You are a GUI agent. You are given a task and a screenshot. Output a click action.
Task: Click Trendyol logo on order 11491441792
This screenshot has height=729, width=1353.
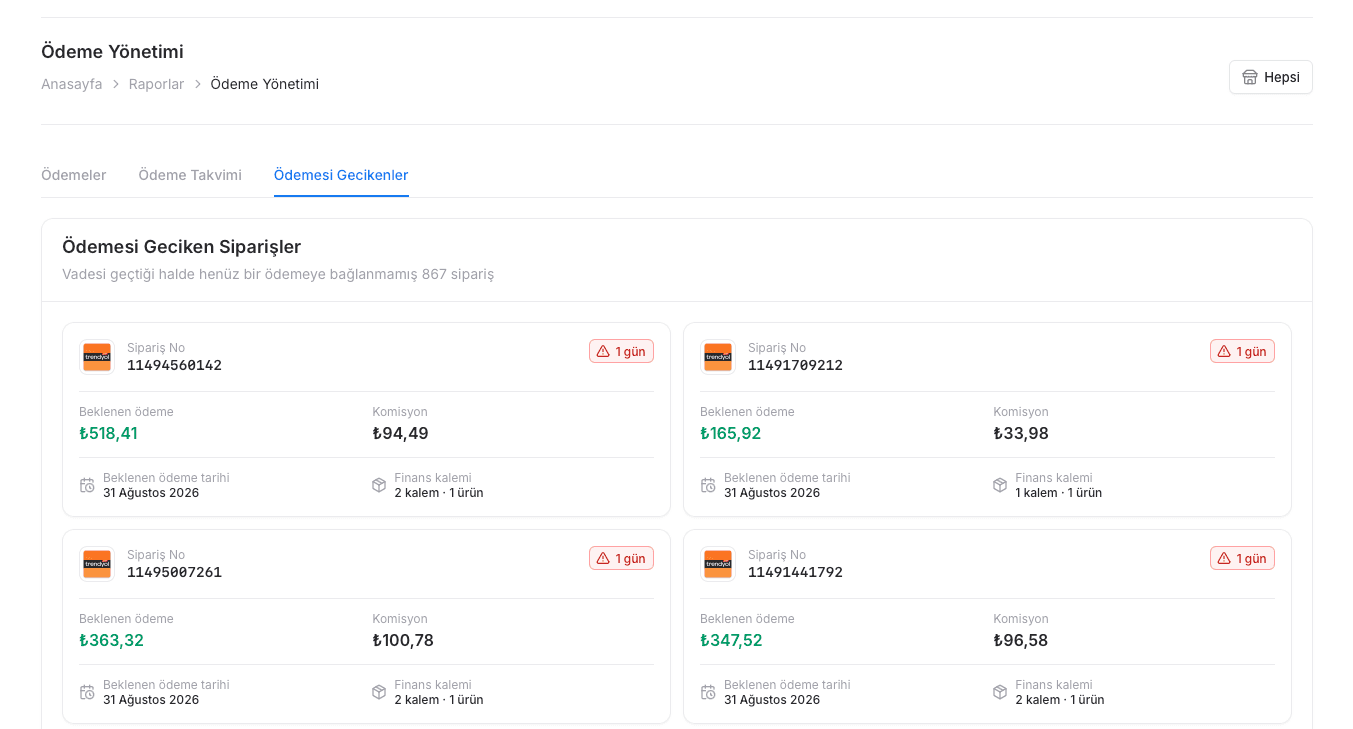[718, 564]
